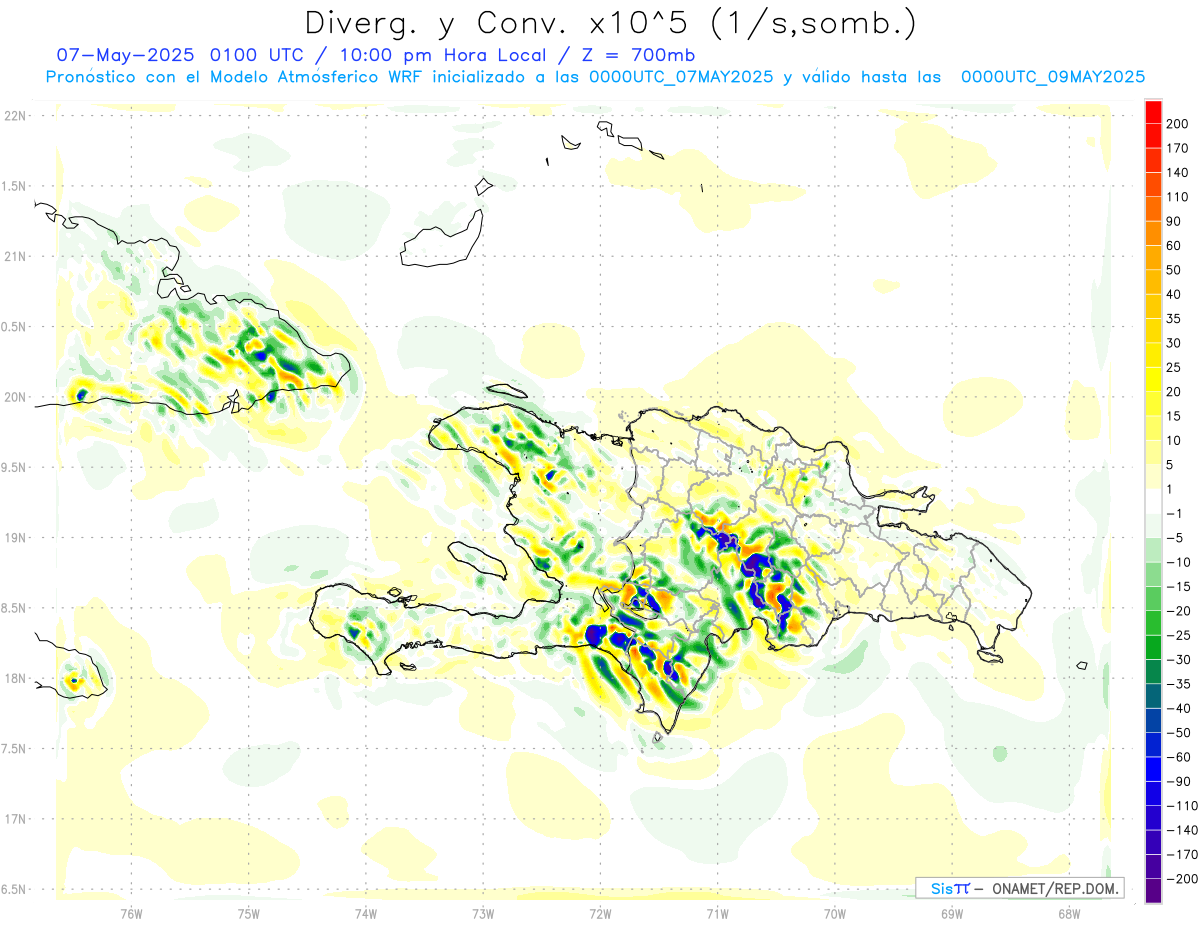Click the '73W' longitude label

[483, 912]
